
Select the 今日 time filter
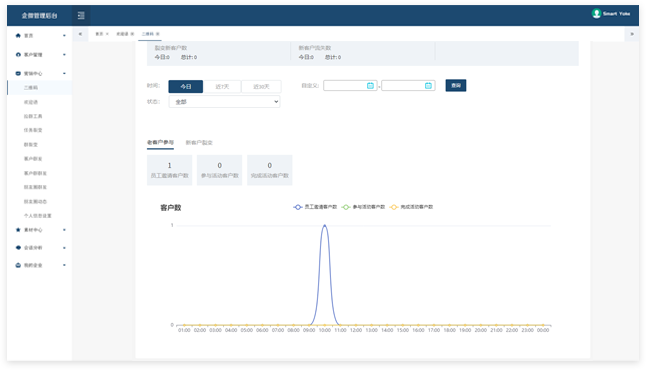[x=185, y=87]
